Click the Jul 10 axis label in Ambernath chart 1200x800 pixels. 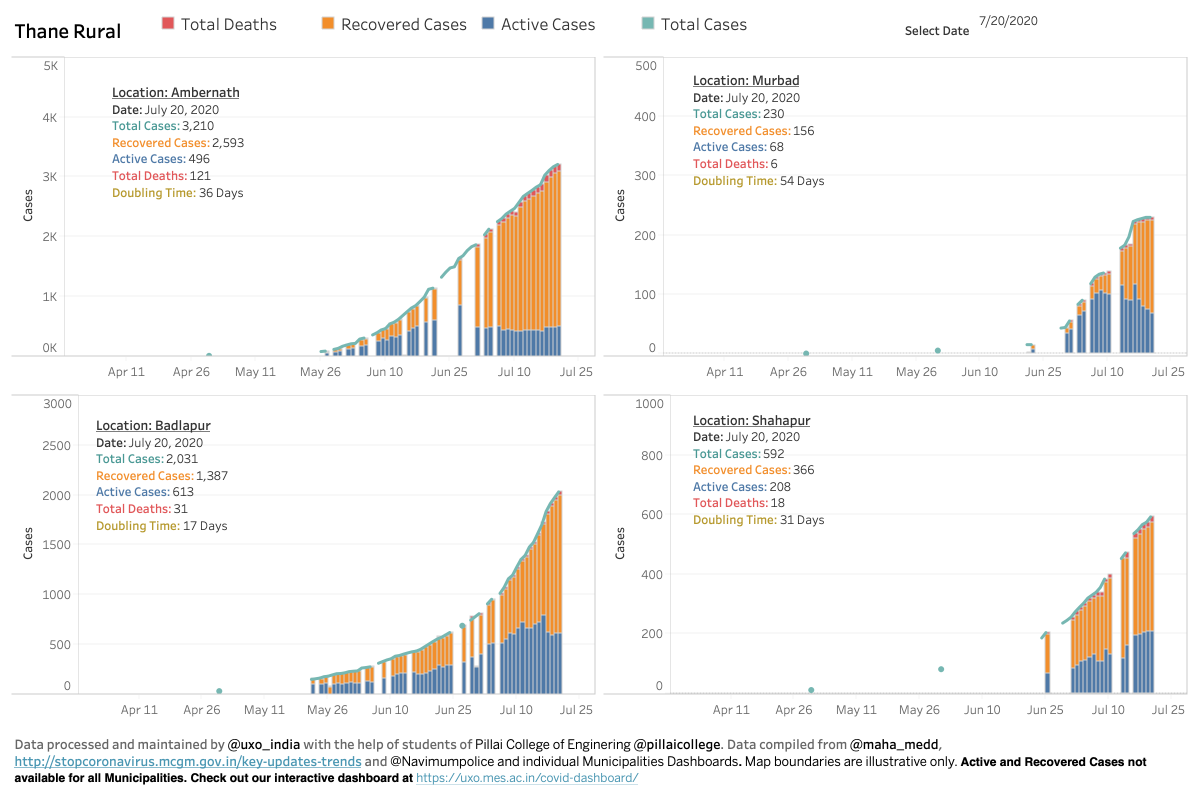tap(514, 371)
